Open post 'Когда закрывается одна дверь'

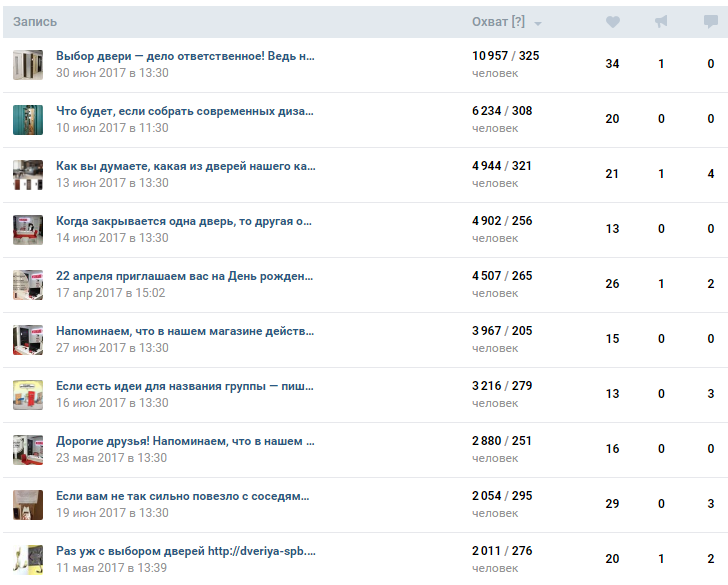(x=185, y=221)
